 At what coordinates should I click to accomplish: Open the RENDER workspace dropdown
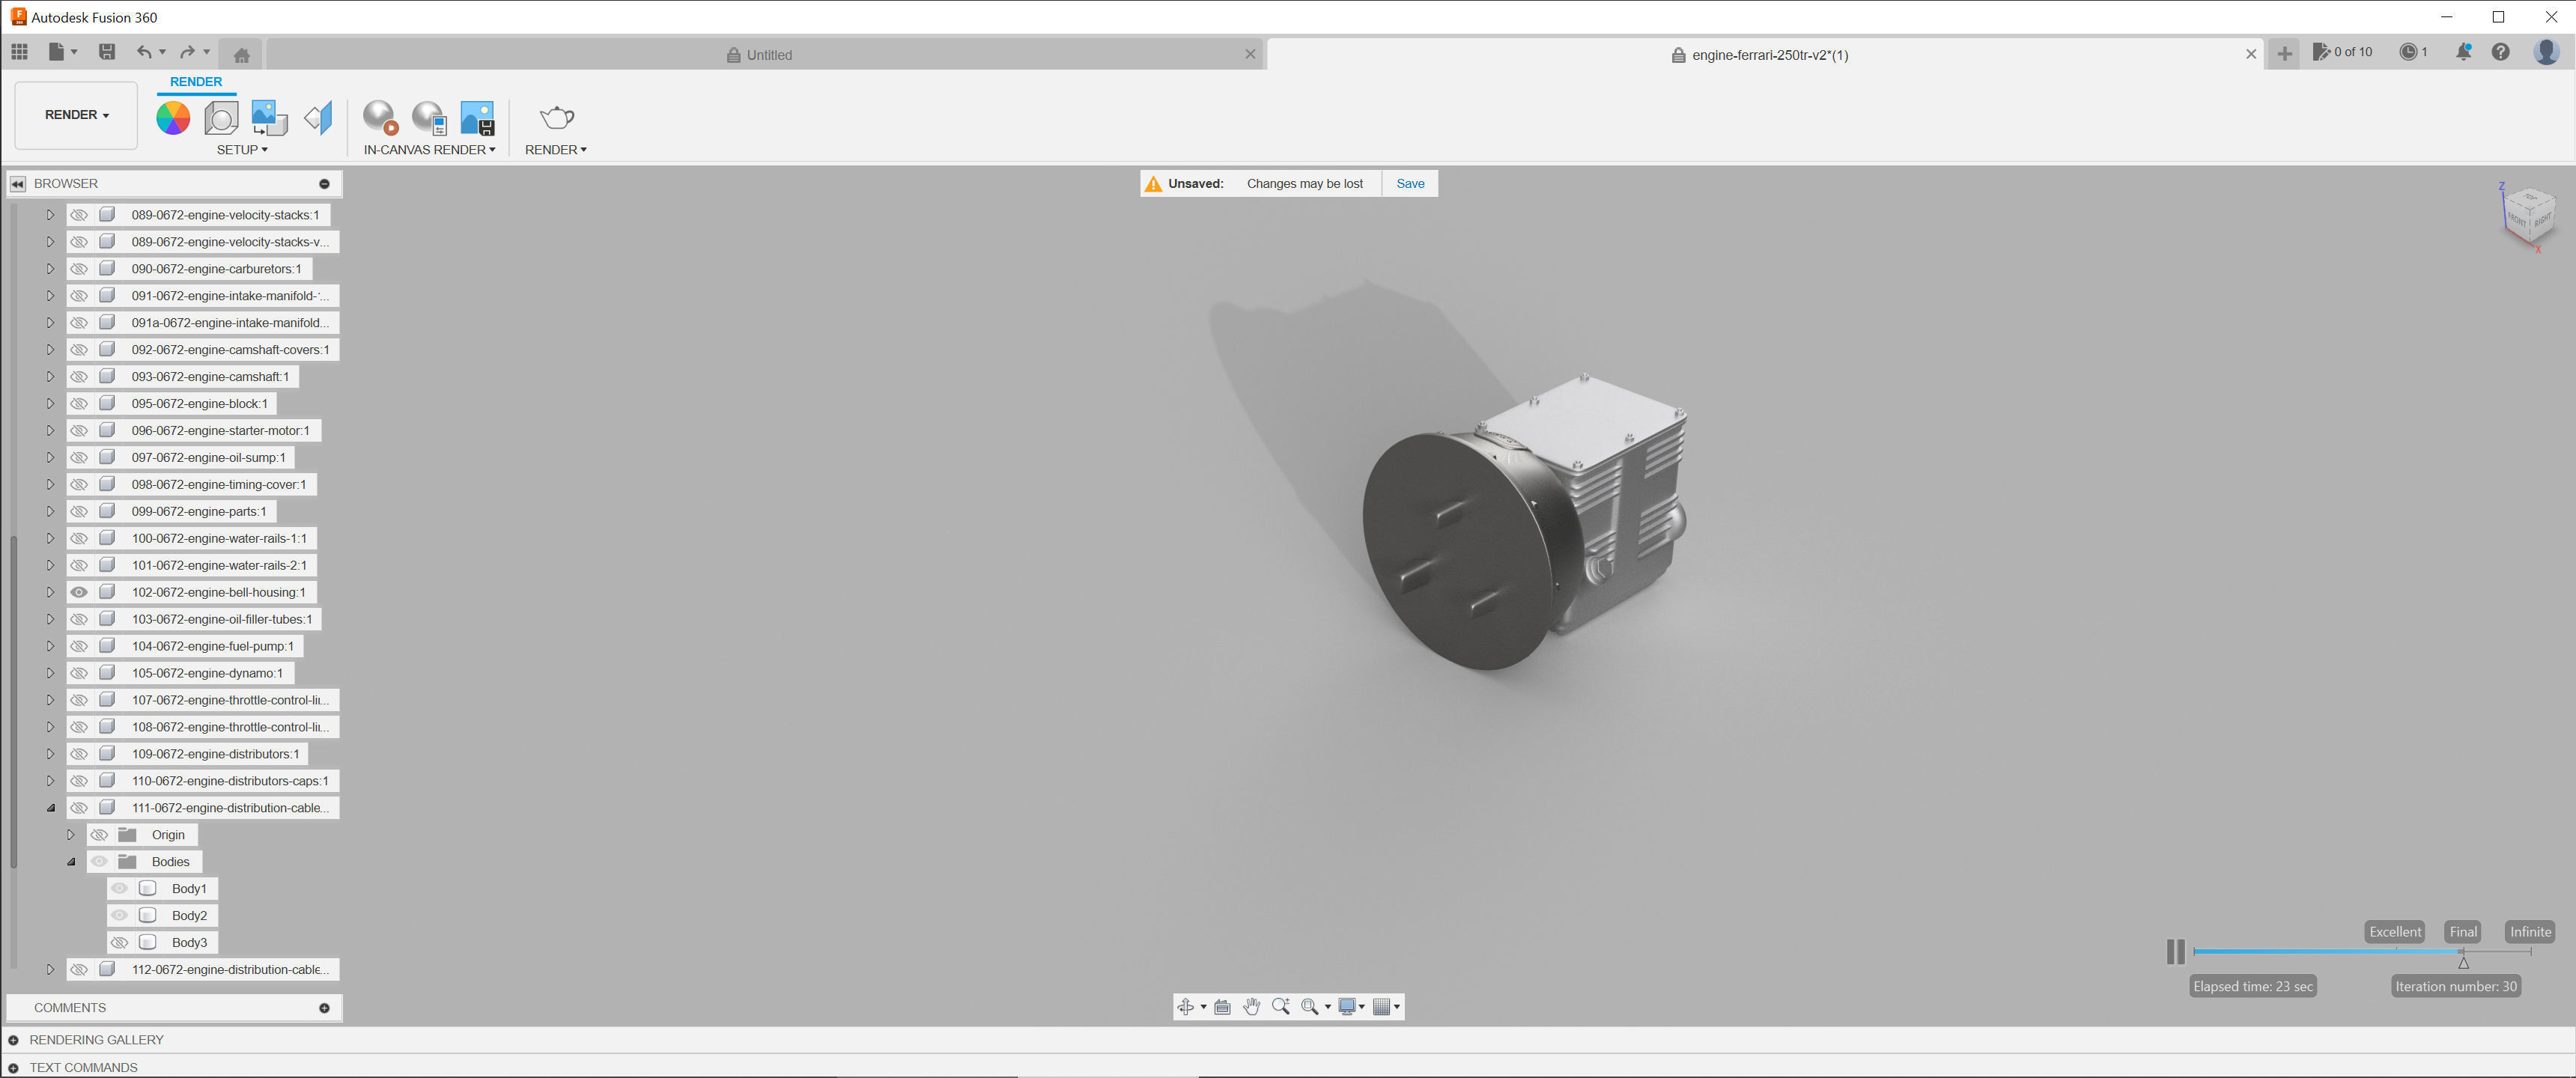(76, 115)
